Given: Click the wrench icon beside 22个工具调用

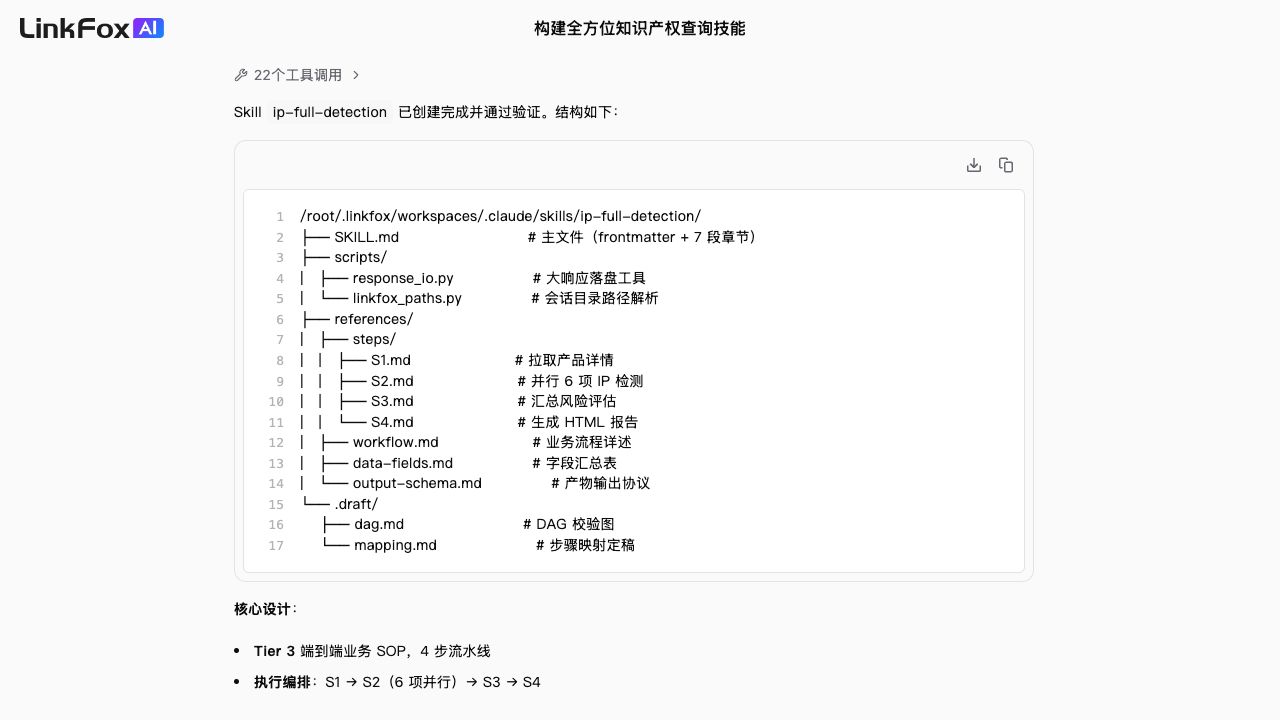Looking at the screenshot, I should tap(241, 75).
